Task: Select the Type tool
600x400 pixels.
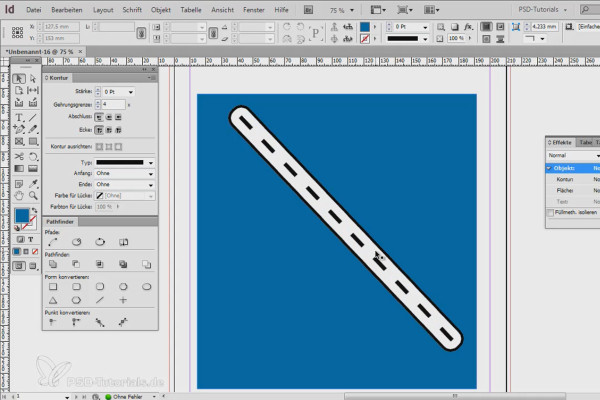Action: [19, 118]
